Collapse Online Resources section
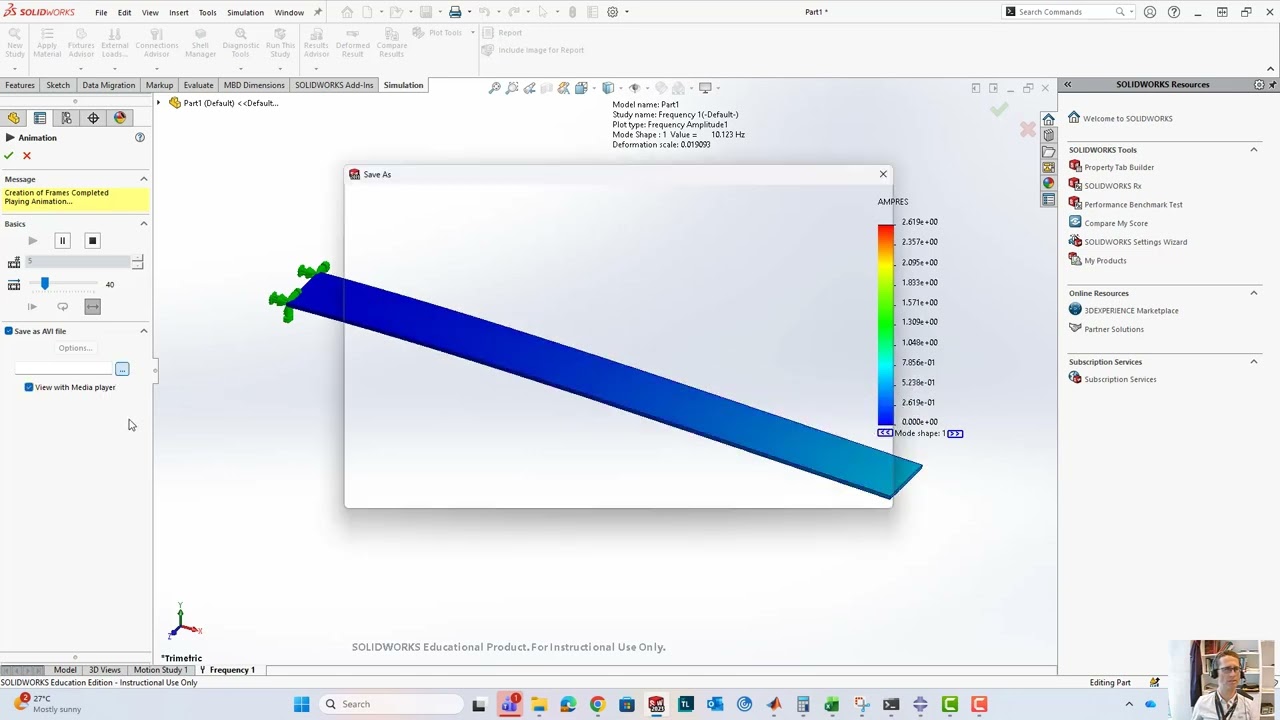This screenshot has width=1280, height=720. pyautogui.click(x=1253, y=293)
